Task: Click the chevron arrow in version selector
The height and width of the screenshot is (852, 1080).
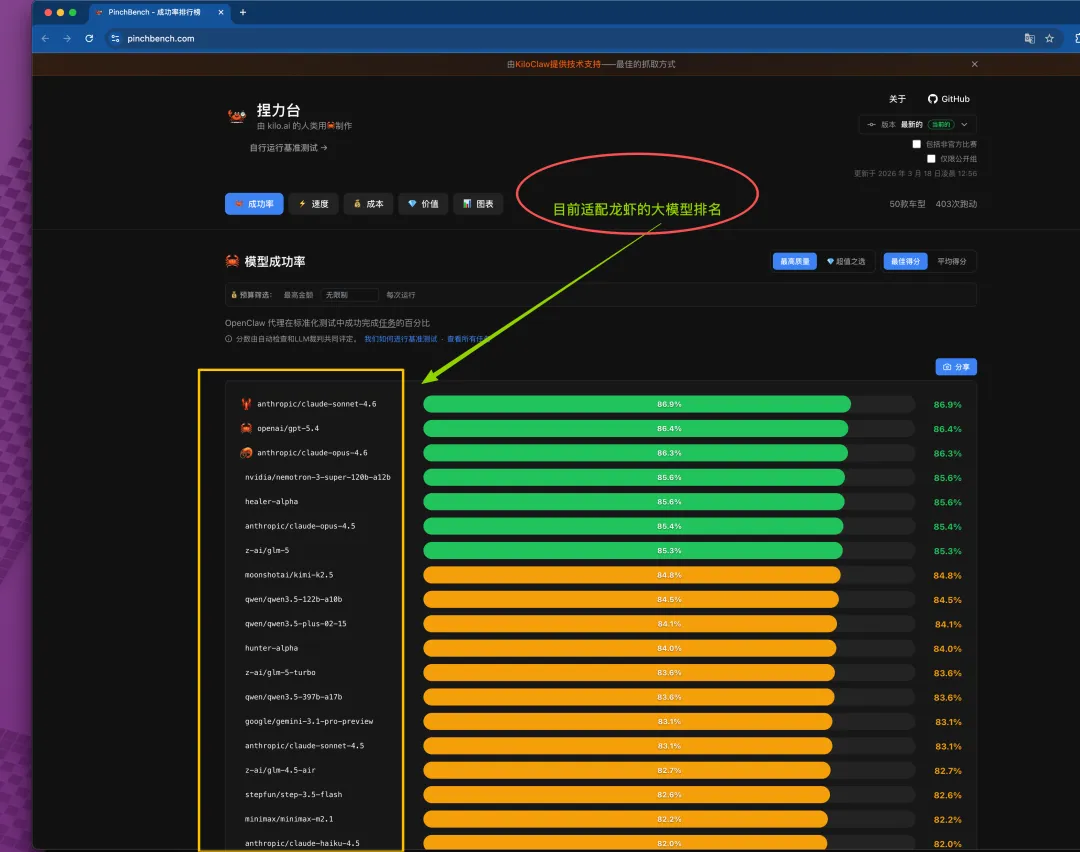Action: [x=964, y=125]
